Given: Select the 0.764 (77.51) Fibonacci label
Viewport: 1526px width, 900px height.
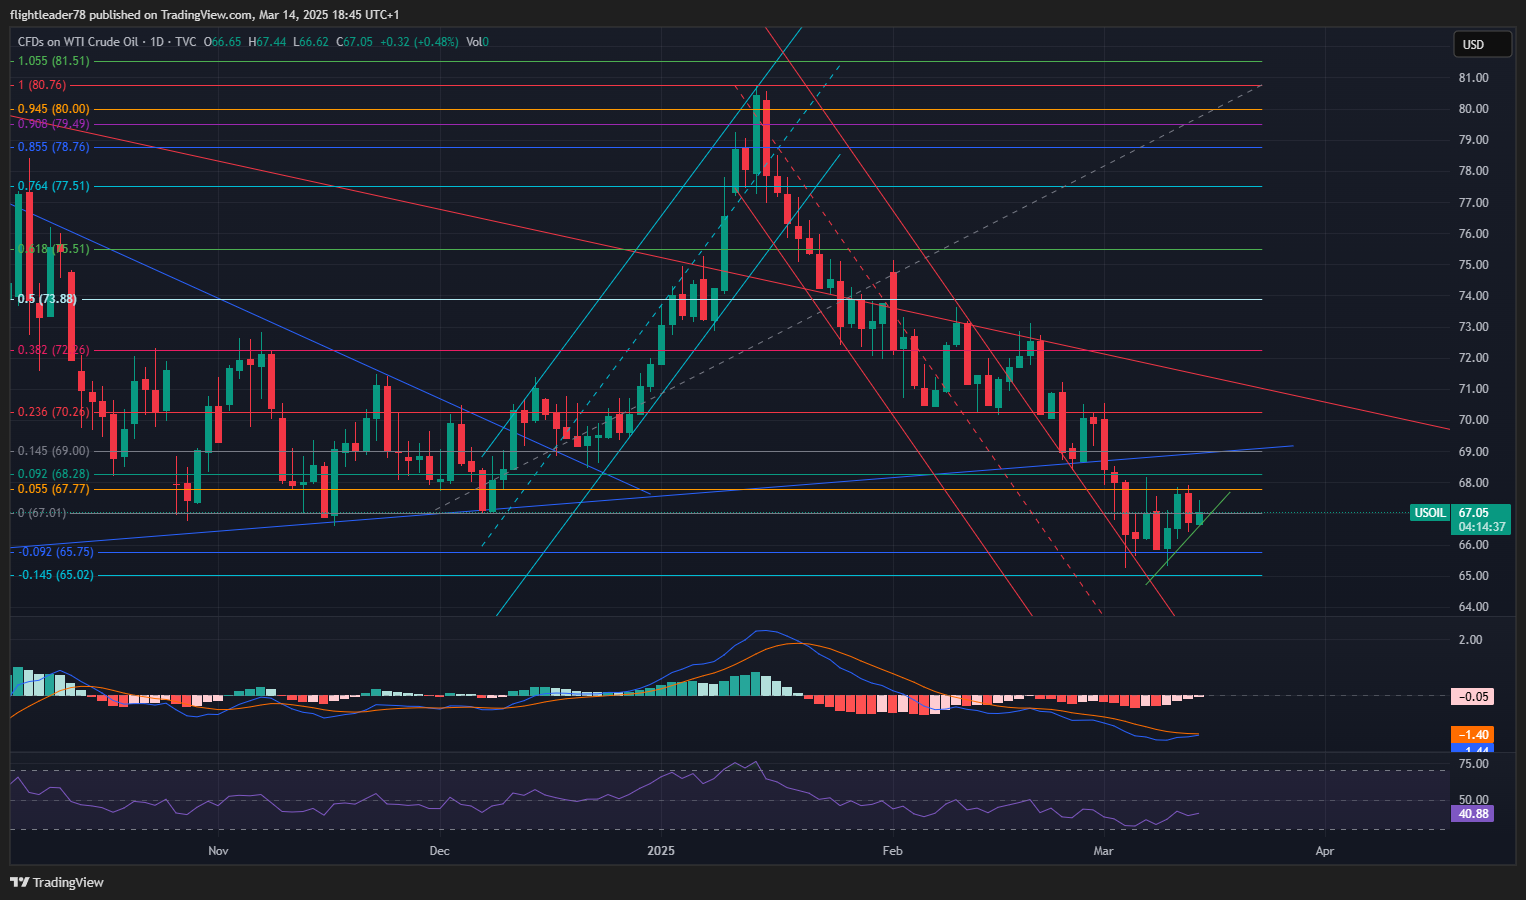Looking at the screenshot, I should [x=54, y=186].
